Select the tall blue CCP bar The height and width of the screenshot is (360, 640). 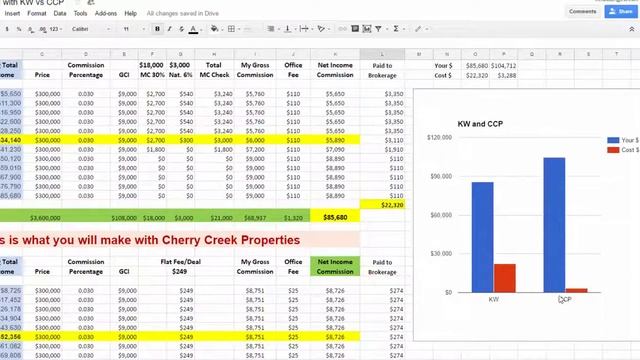tap(554, 225)
